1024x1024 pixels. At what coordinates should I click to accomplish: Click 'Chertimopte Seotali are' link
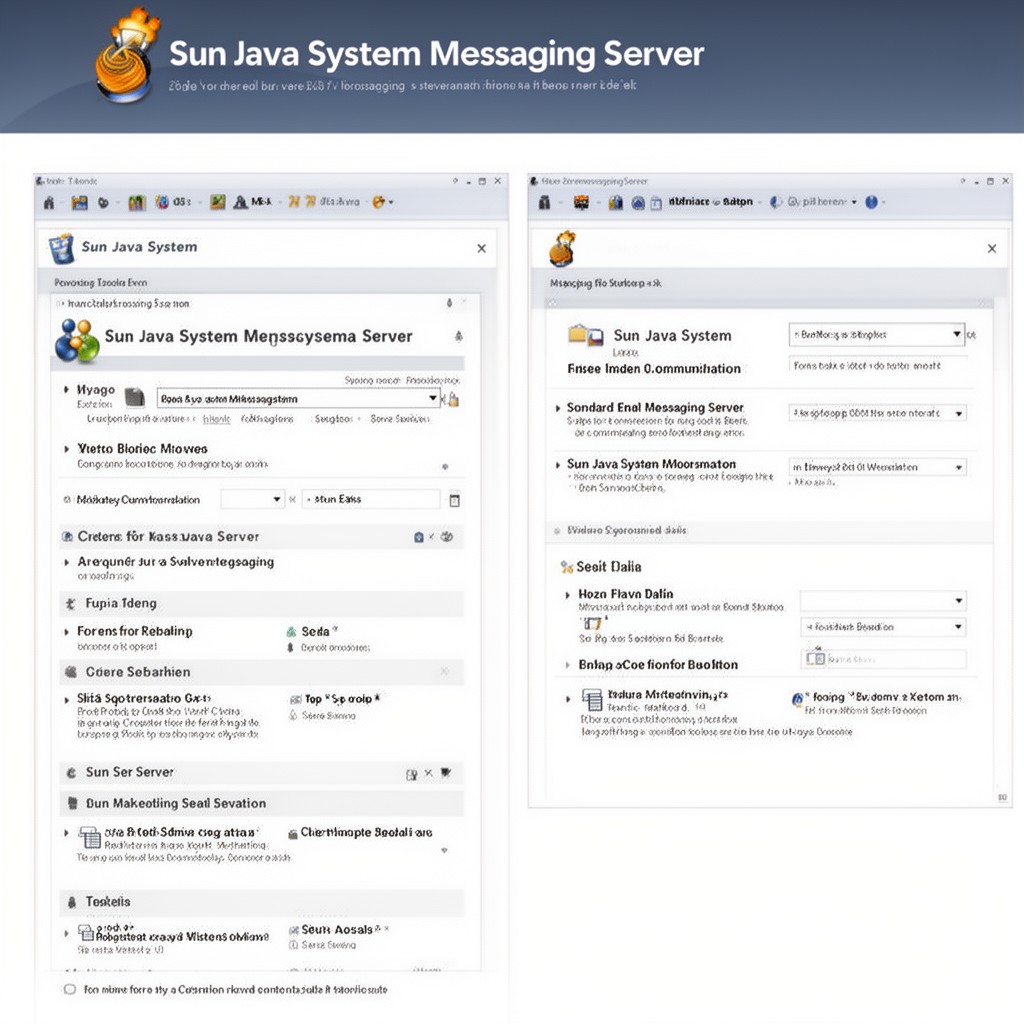coord(366,833)
